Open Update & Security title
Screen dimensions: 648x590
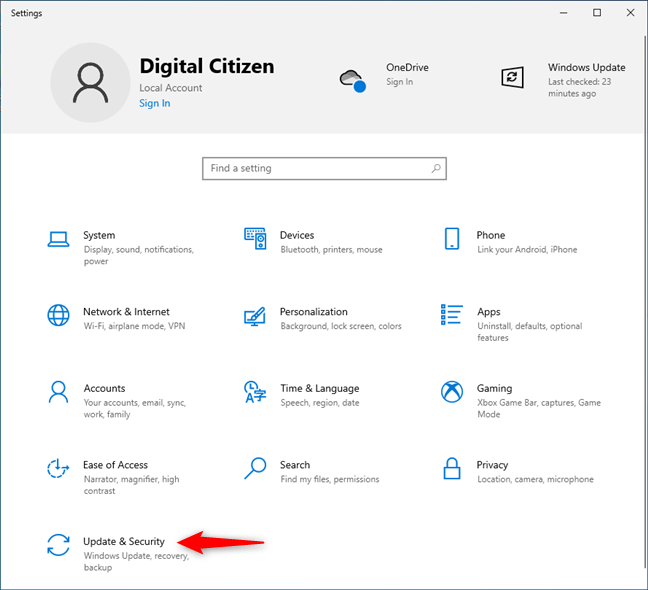pos(124,541)
